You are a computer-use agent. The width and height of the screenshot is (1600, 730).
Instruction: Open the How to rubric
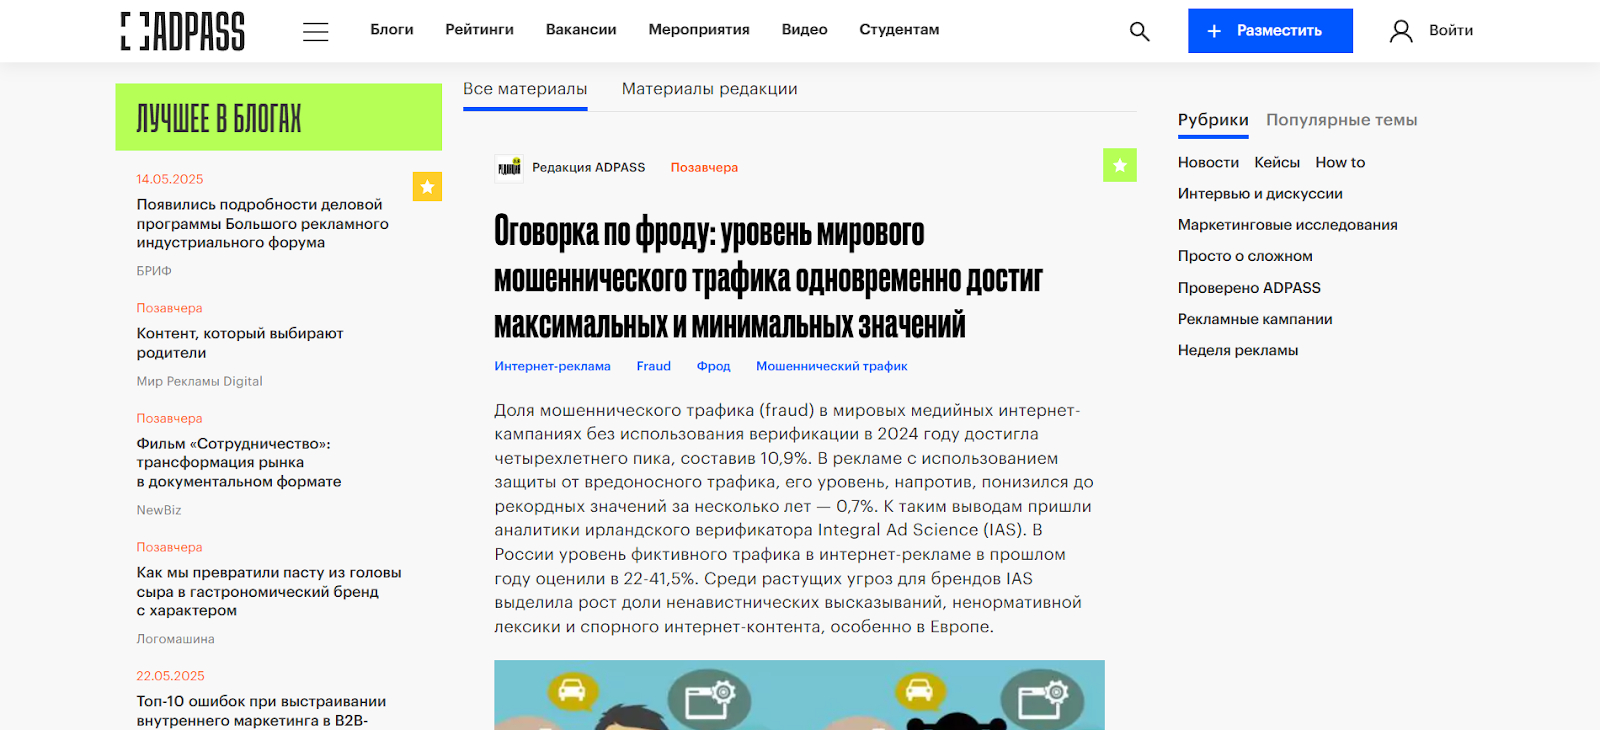point(1340,162)
